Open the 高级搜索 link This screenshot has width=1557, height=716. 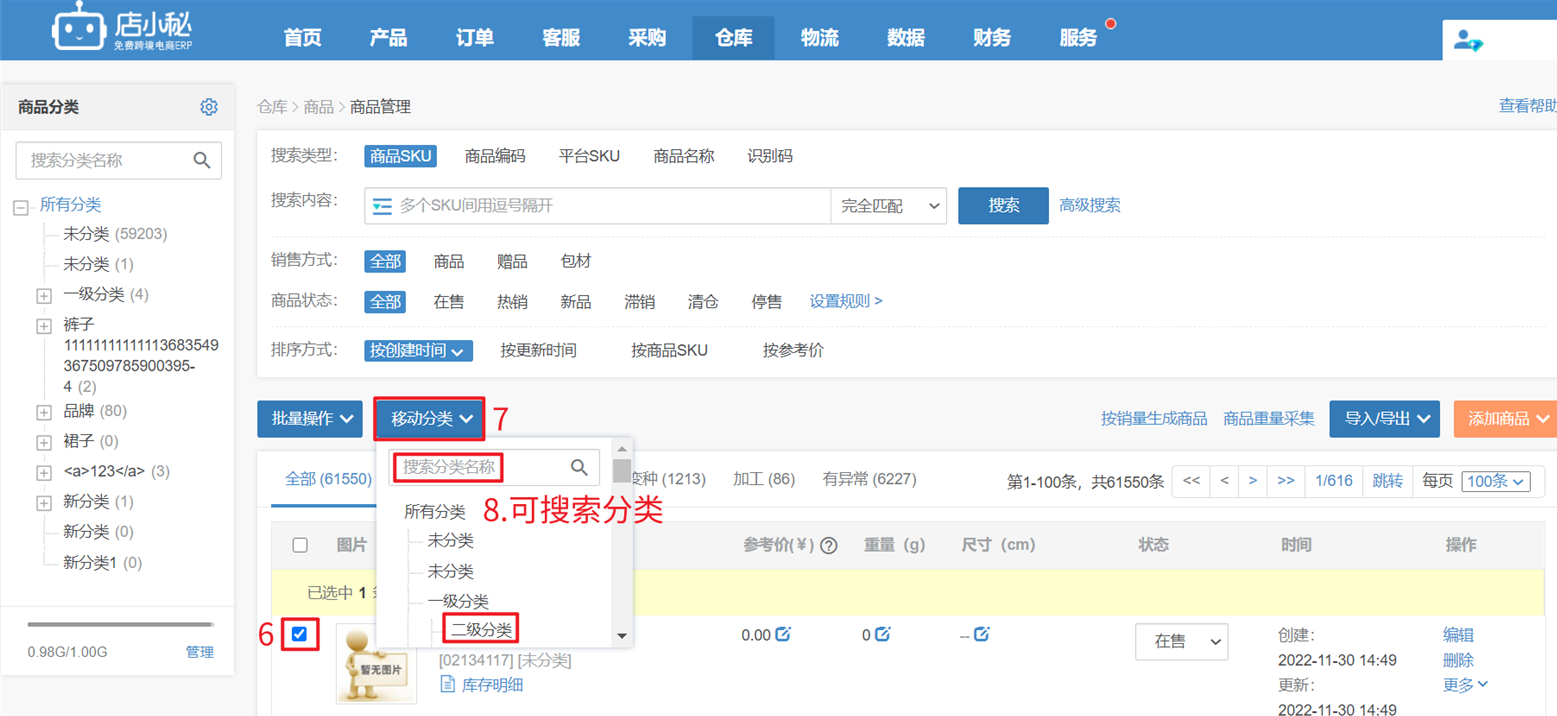click(1090, 205)
